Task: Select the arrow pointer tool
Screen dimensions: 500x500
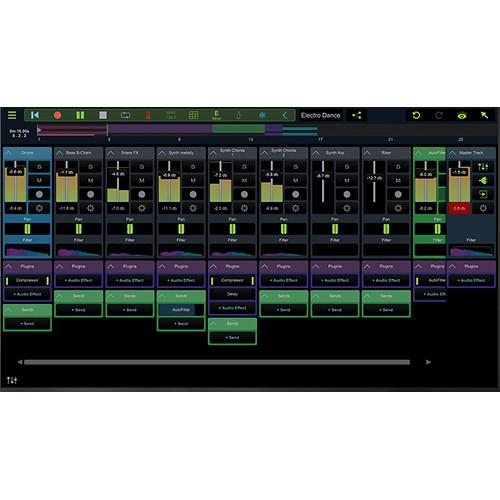Action: [x=484, y=115]
